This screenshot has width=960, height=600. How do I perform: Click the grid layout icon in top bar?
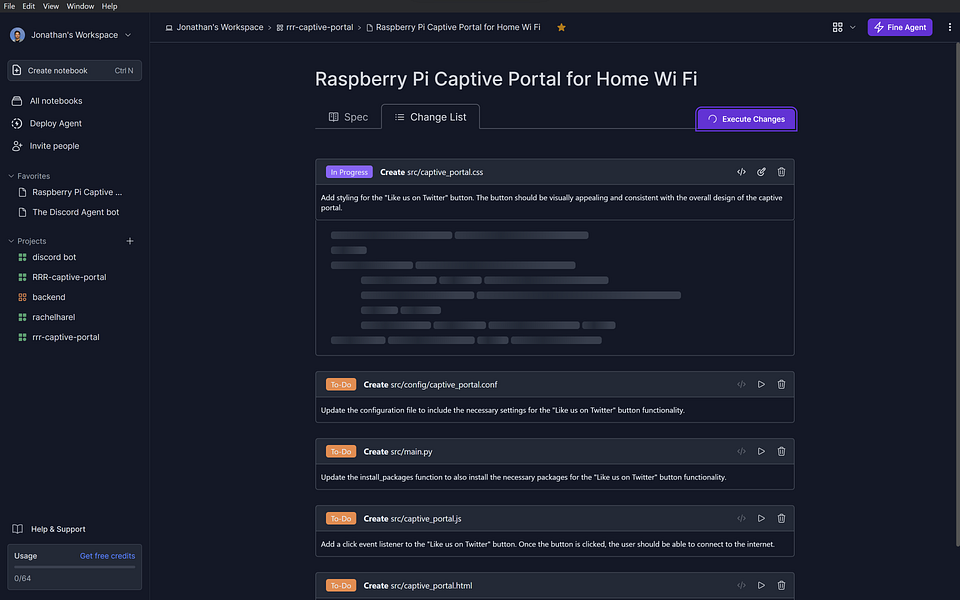838,27
